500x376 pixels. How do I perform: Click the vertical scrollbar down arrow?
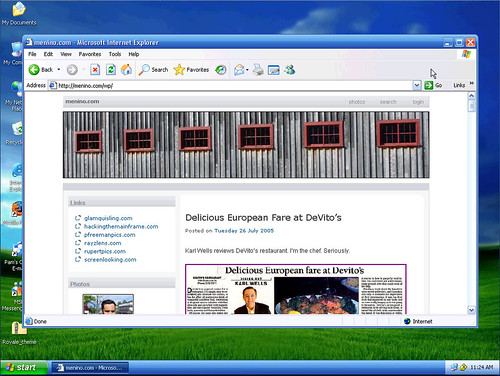(x=471, y=310)
